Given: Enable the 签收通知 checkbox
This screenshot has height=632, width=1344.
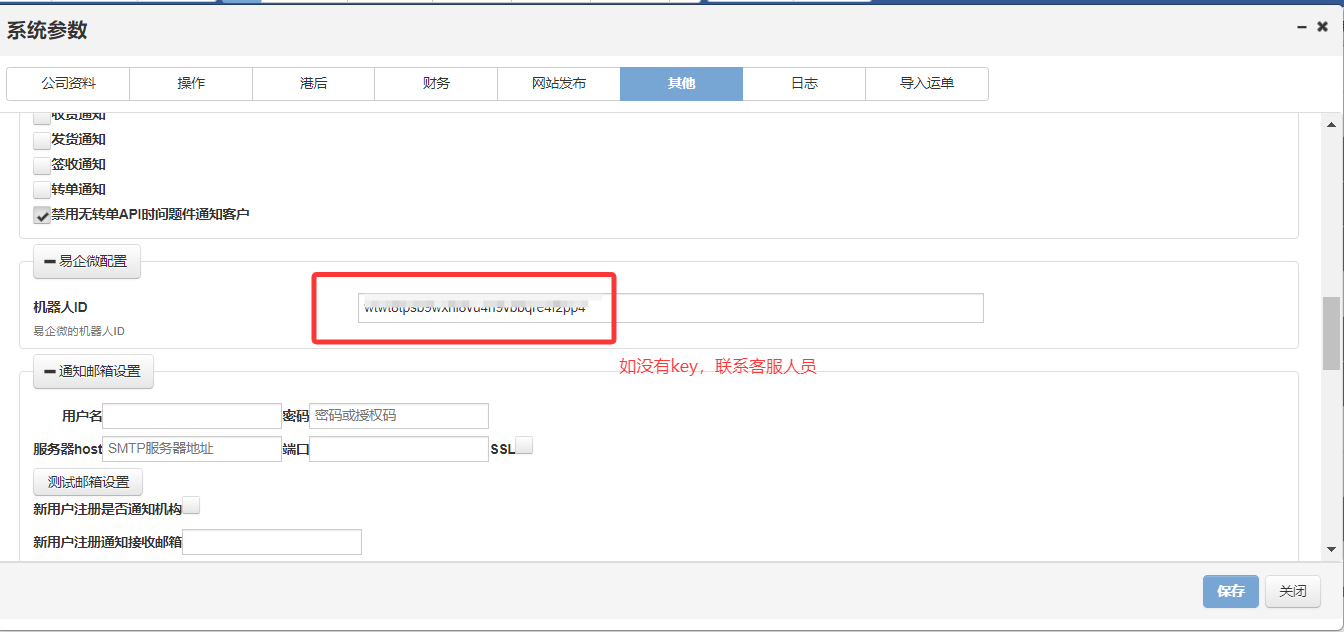Looking at the screenshot, I should [42, 165].
